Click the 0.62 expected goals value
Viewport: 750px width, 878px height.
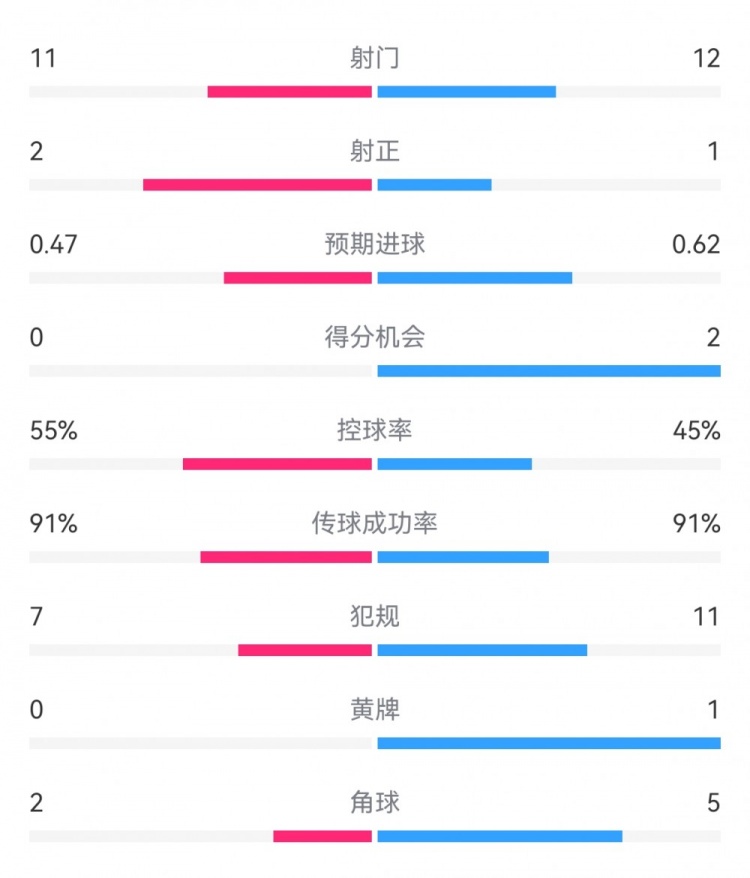697,244
